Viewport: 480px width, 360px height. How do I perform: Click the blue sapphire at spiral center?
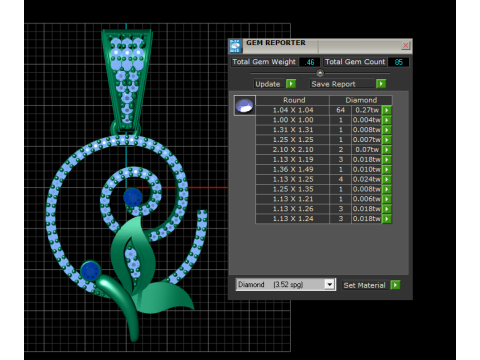[133, 197]
